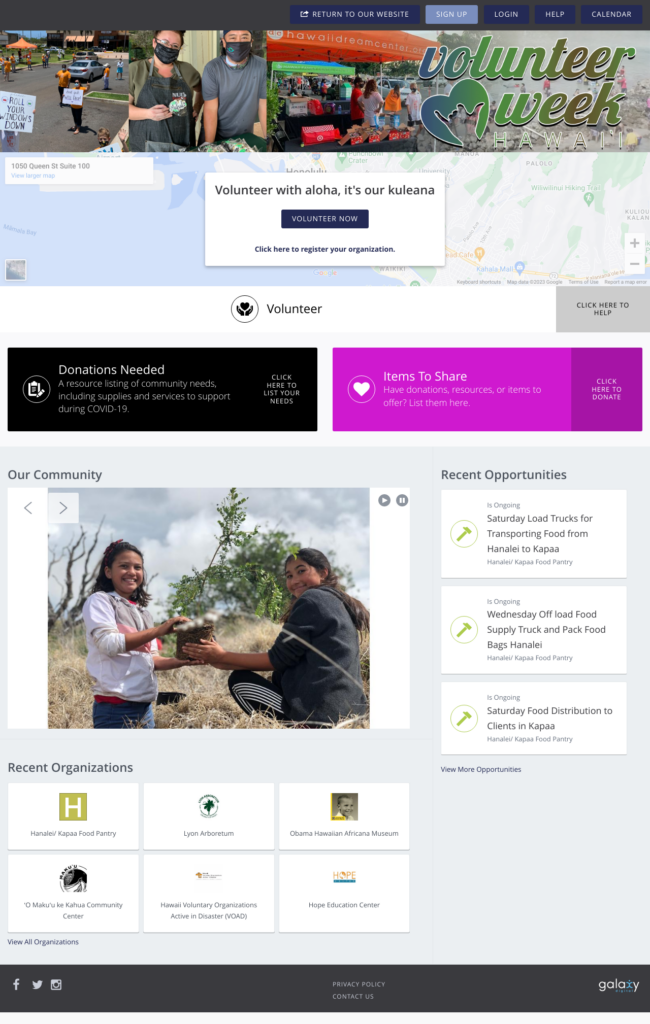The width and height of the screenshot is (650, 1024).
Task: Go to previous community slide
Action: [28, 508]
